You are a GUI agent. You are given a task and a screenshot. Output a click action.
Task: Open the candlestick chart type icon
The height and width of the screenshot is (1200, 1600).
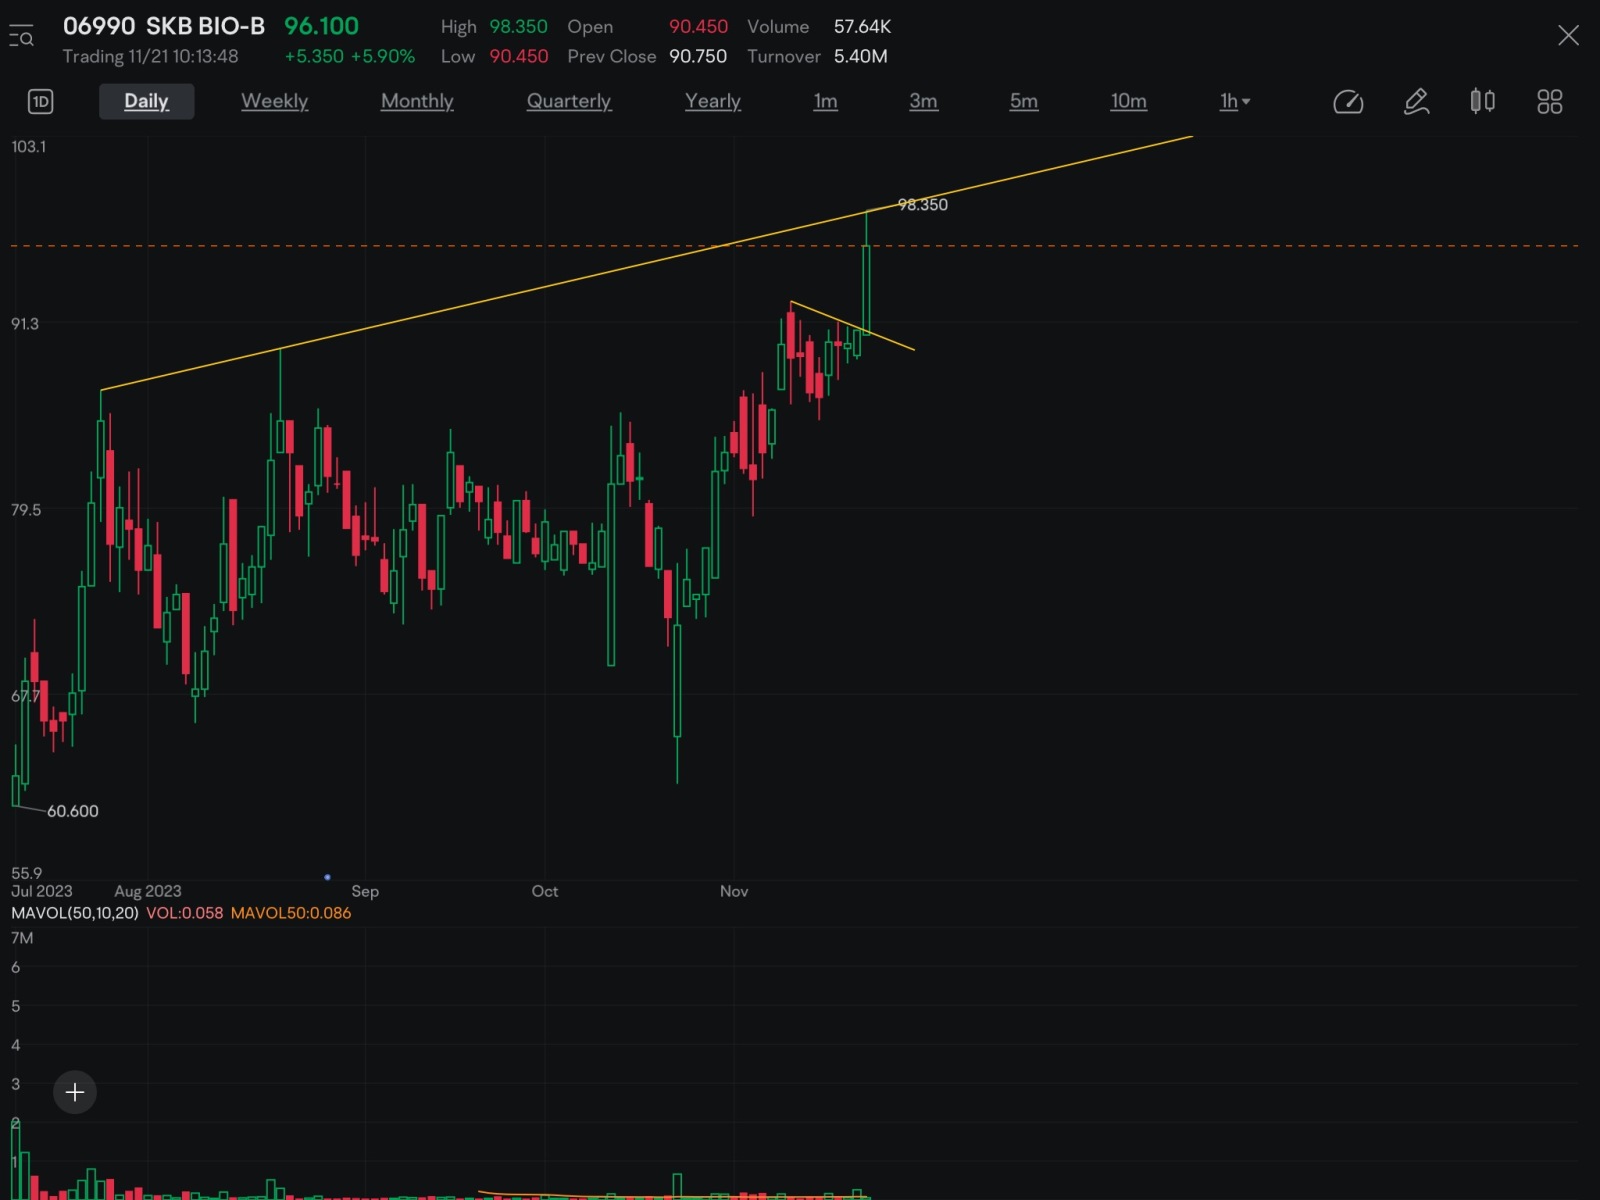(x=1482, y=101)
